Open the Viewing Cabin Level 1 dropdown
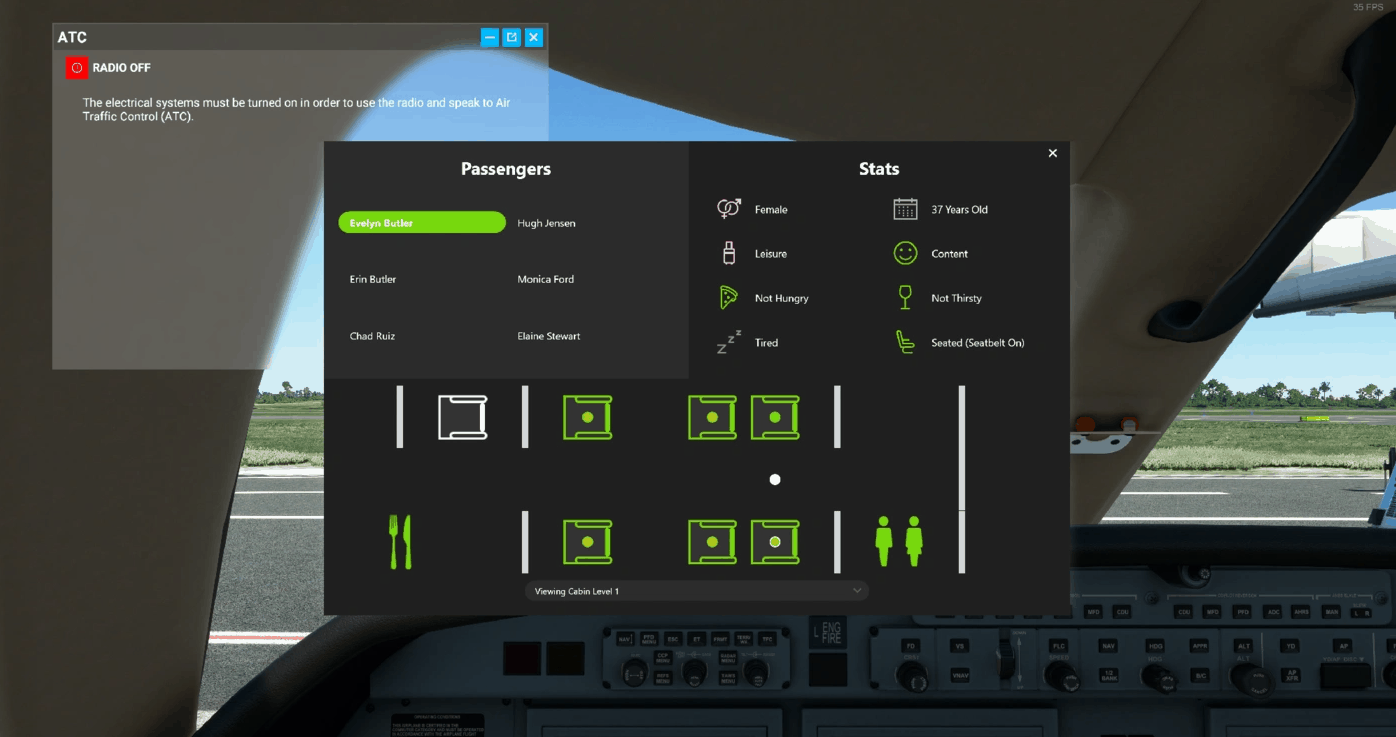This screenshot has height=737, width=1396. 696,591
